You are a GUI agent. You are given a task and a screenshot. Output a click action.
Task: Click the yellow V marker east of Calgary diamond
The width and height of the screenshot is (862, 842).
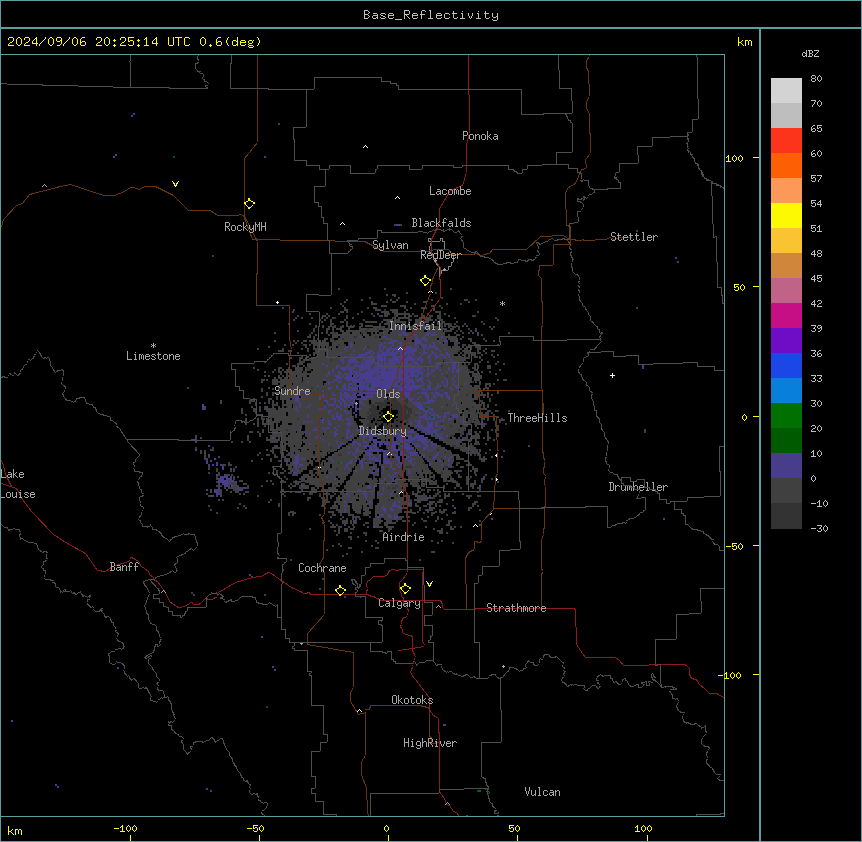point(429,584)
